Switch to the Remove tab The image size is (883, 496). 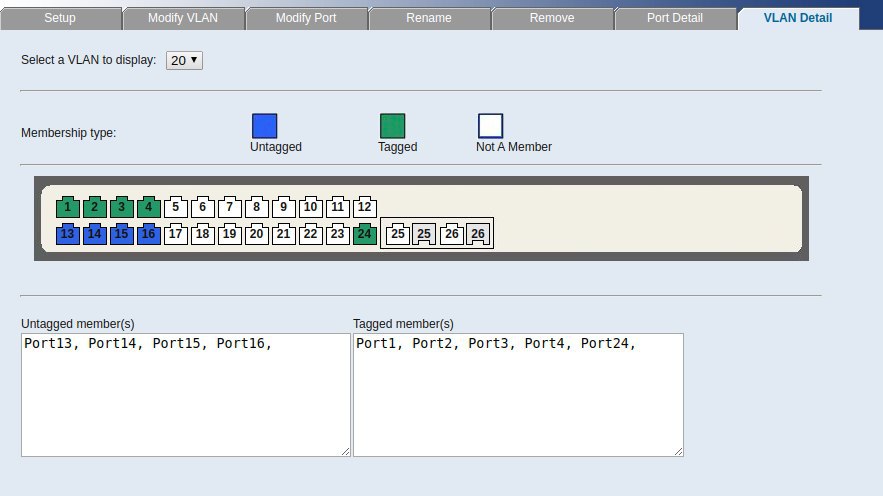[552, 18]
